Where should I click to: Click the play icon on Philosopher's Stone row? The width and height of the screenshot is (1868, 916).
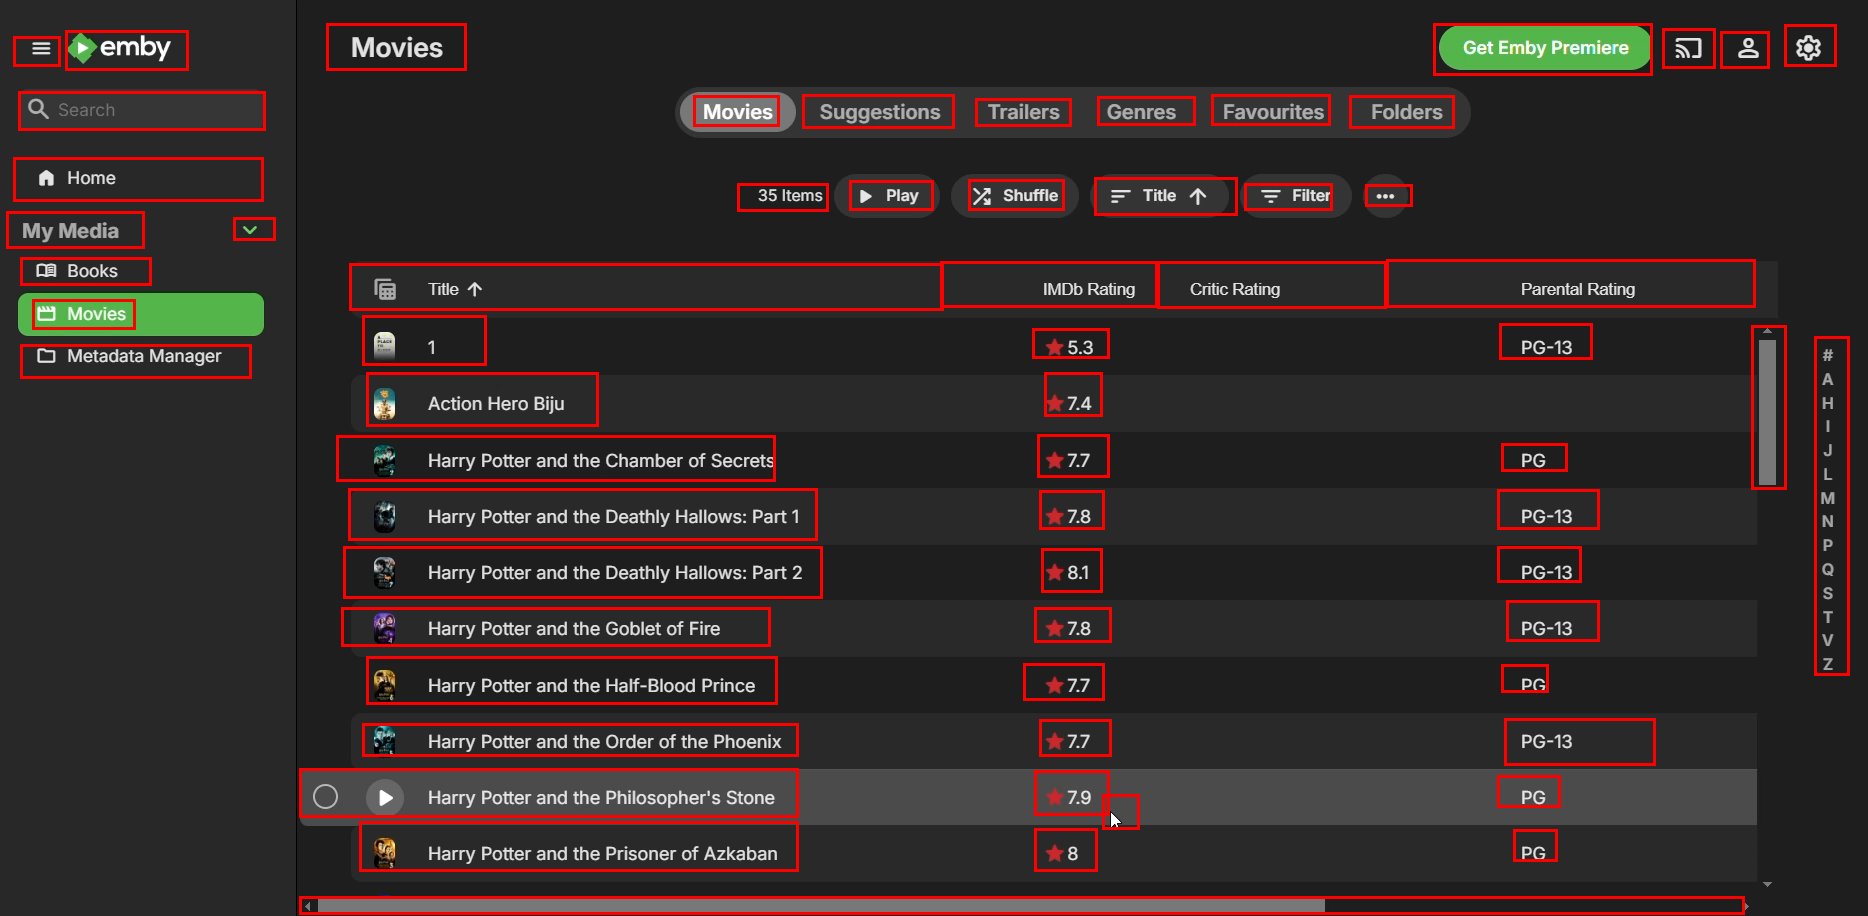pyautogui.click(x=385, y=797)
